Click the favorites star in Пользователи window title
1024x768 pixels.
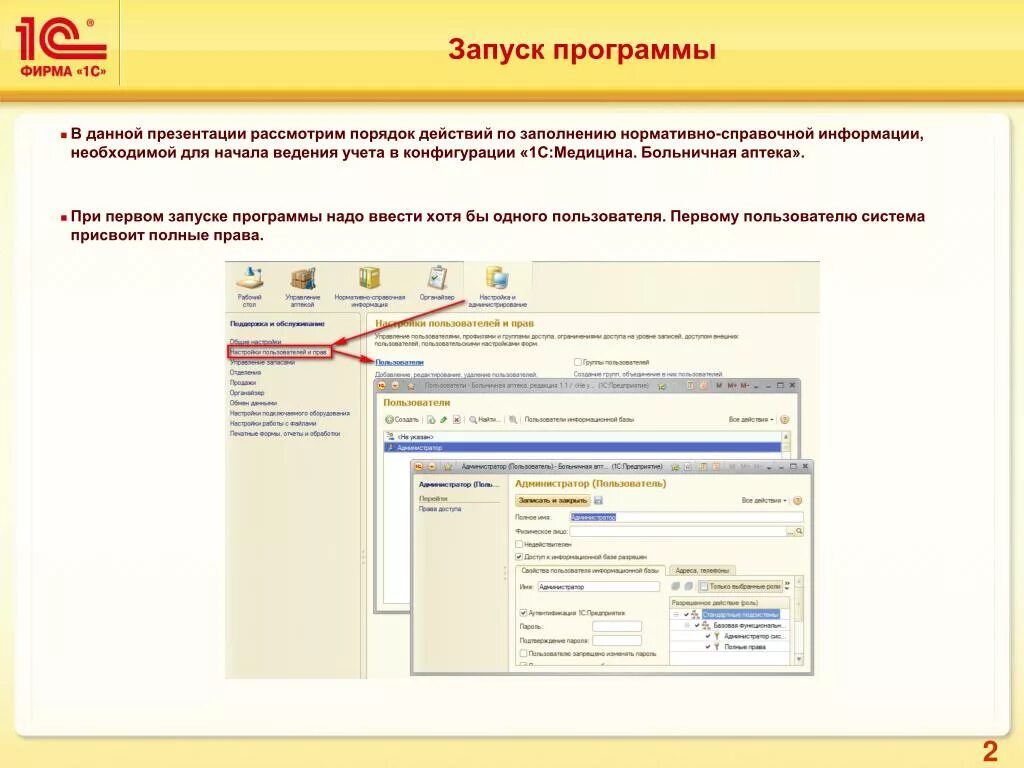411,386
